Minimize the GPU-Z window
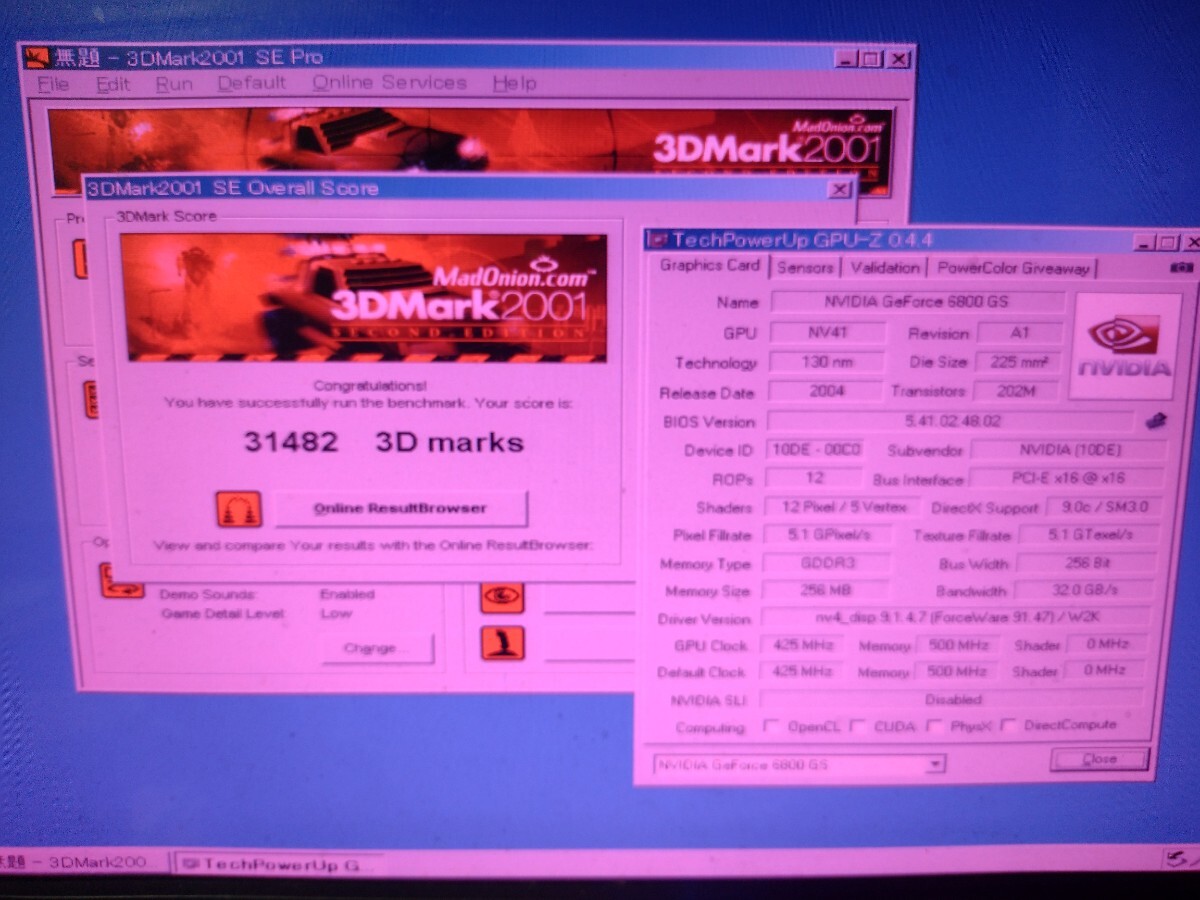 1145,242
